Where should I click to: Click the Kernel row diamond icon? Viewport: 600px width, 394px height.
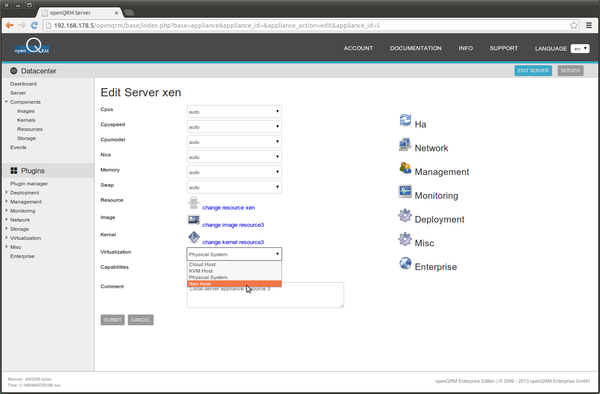[194, 237]
